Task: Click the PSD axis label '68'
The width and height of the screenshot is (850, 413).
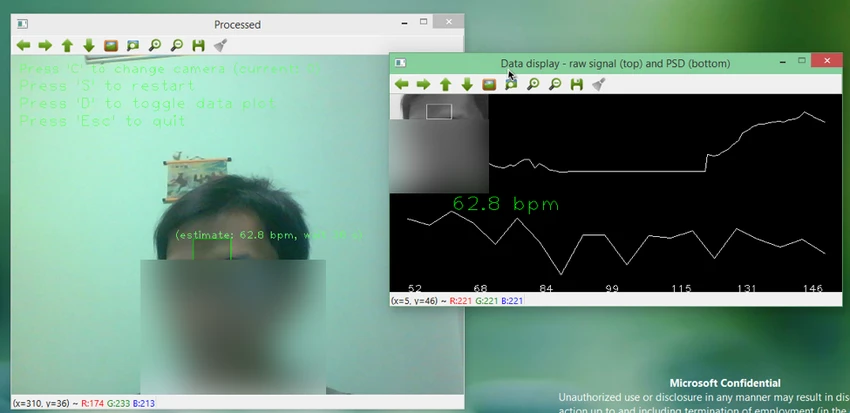Action: click(480, 288)
